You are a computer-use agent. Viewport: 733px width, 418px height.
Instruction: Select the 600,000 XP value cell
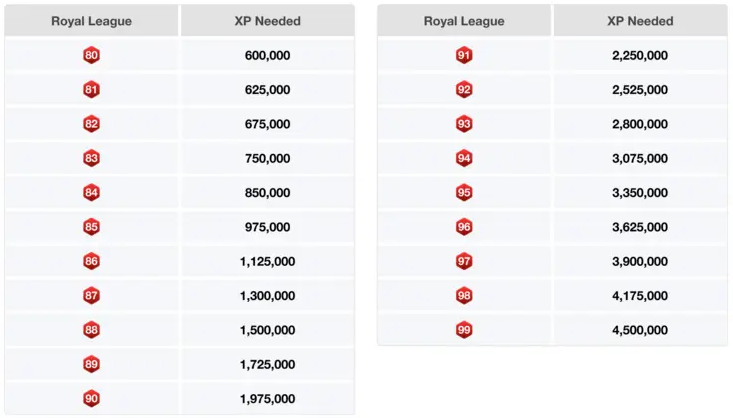click(x=267, y=56)
